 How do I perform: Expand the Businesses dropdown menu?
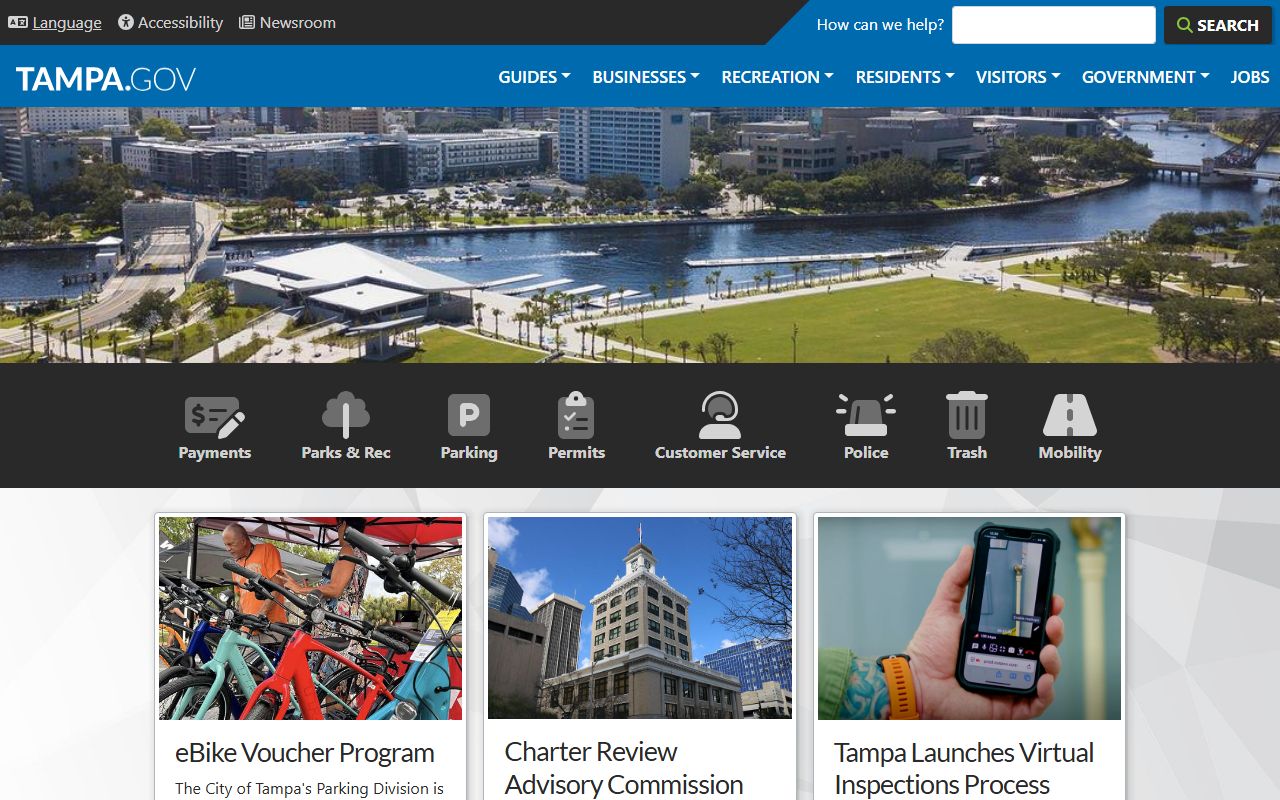pyautogui.click(x=646, y=77)
